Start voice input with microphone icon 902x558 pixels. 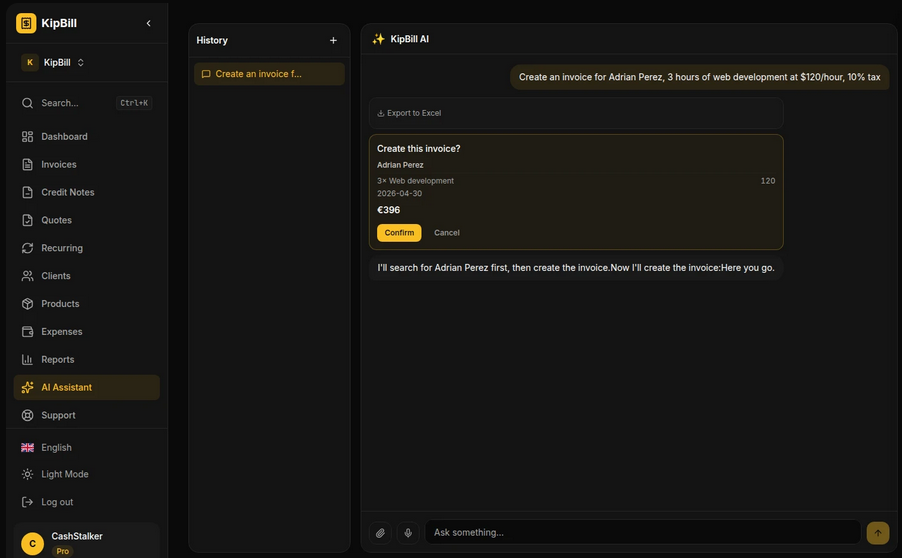(408, 533)
